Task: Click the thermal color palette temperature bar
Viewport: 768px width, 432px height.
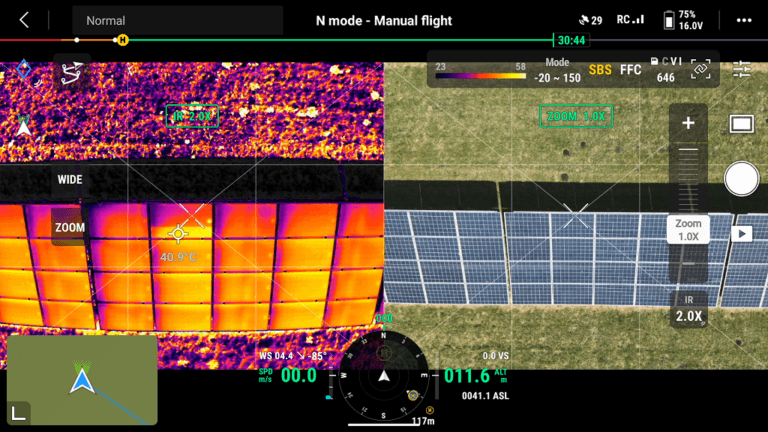Action: pos(481,74)
